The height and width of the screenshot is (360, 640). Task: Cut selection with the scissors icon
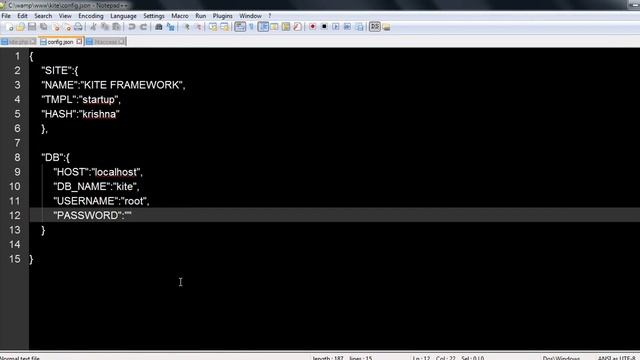click(x=93, y=27)
